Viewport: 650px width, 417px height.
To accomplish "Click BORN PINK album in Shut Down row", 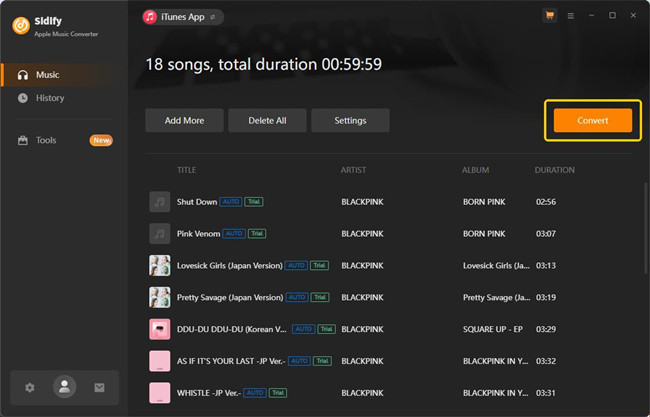I will [x=484, y=202].
